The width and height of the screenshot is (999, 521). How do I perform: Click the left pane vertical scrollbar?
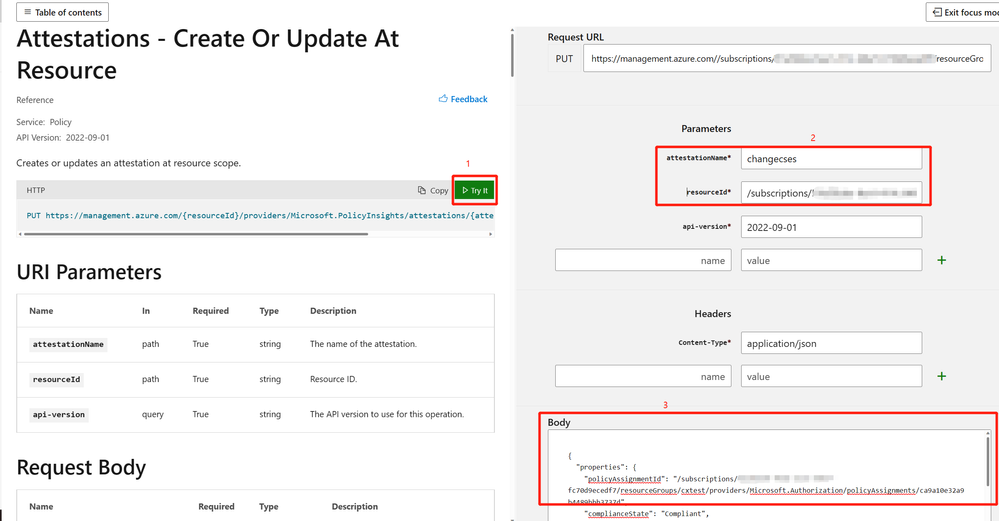[x=512, y=54]
